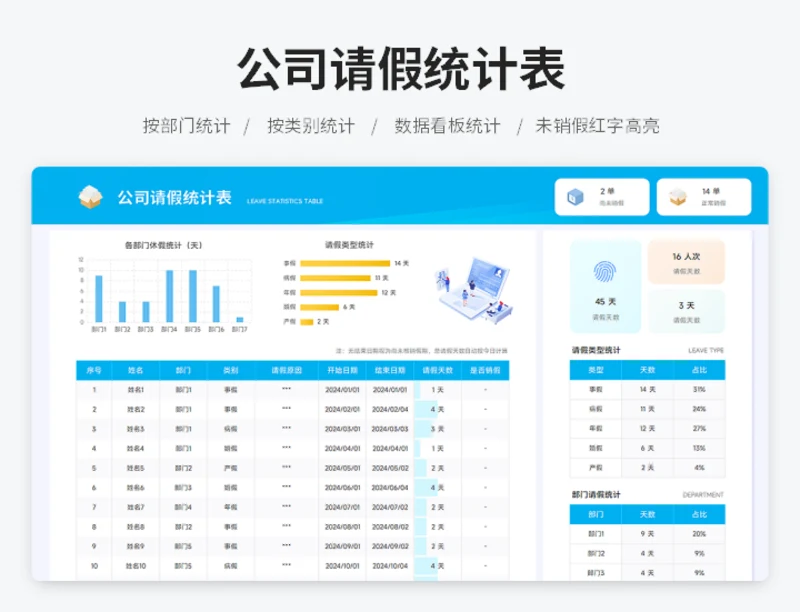This screenshot has height=612, width=800.
Task: Click the LEAVE STATISTICS TABLE subtitle
Action: click(285, 201)
